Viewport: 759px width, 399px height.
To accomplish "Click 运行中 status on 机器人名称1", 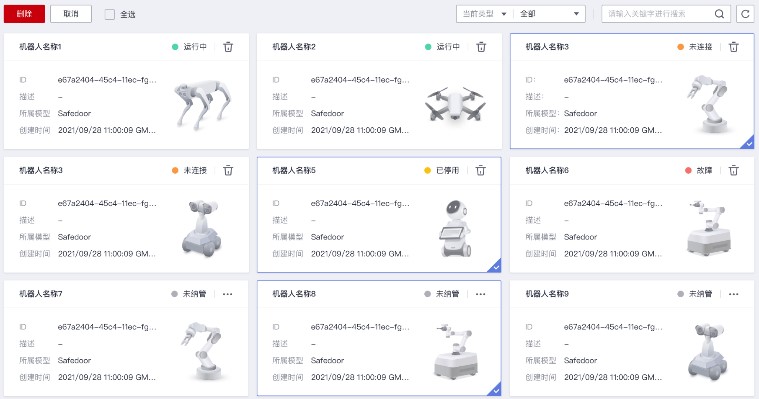I will click(x=189, y=47).
